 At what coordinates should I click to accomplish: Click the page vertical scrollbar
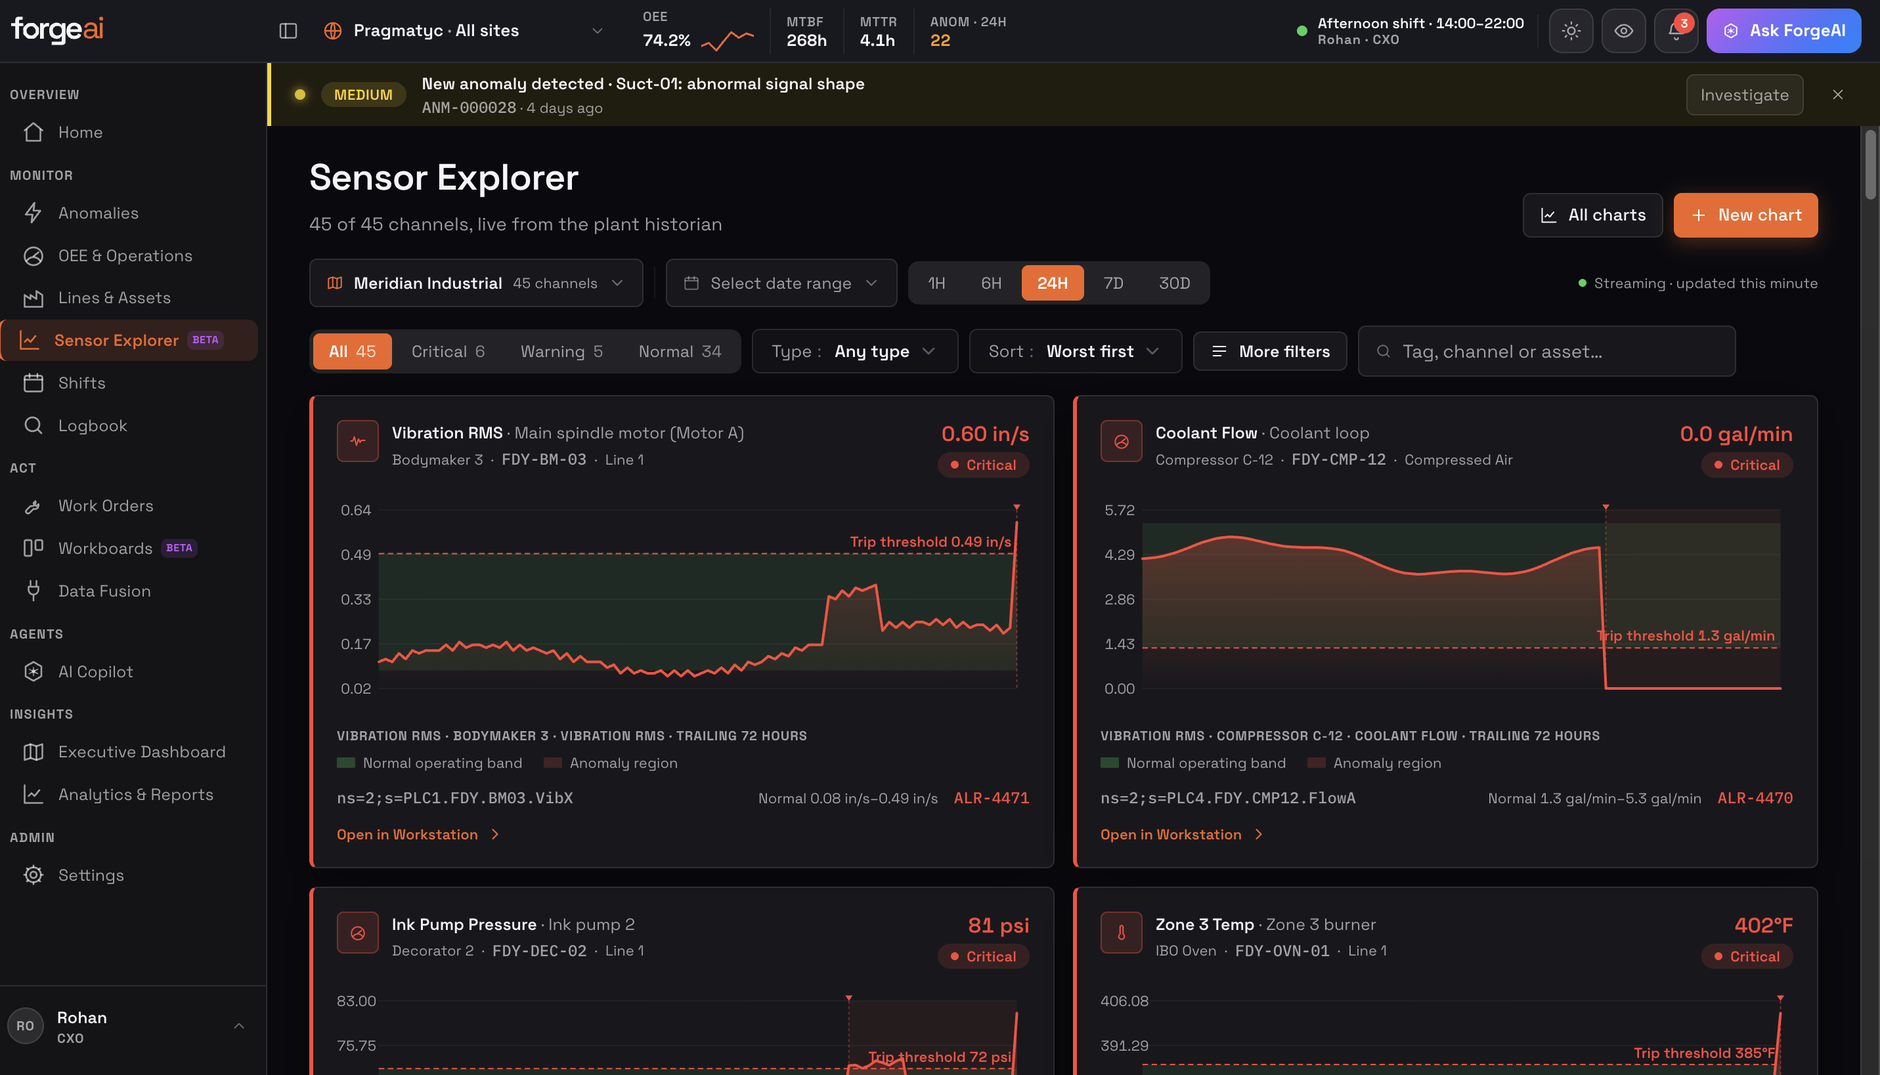tap(1870, 166)
